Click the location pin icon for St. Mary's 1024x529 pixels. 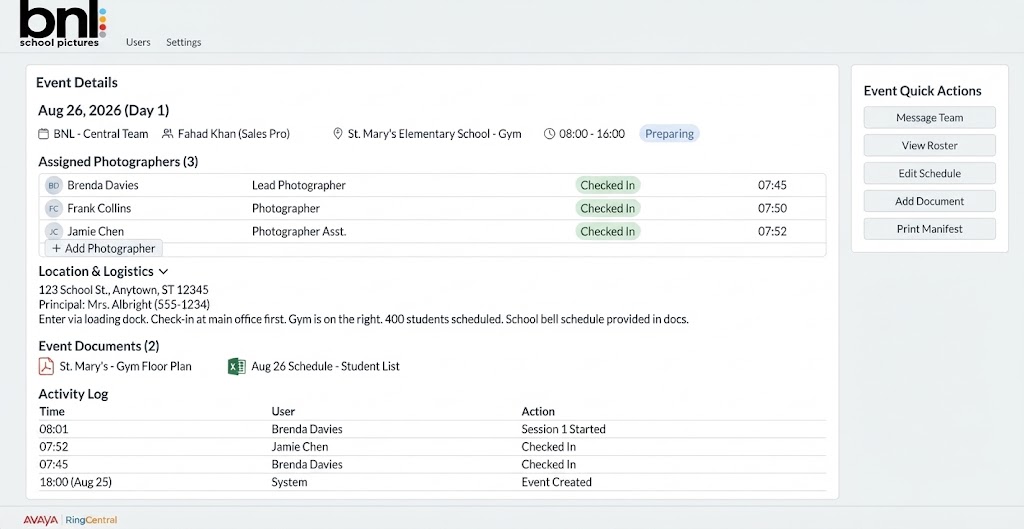tap(338, 134)
